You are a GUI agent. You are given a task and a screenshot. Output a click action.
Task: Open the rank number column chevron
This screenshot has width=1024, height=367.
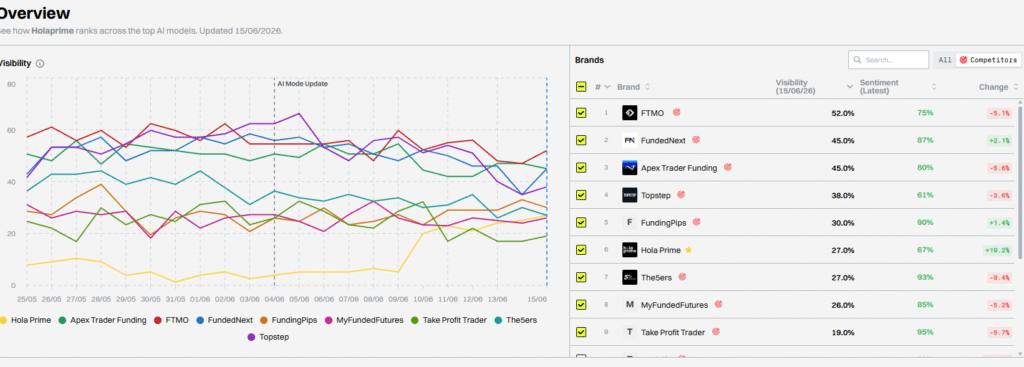coord(607,87)
